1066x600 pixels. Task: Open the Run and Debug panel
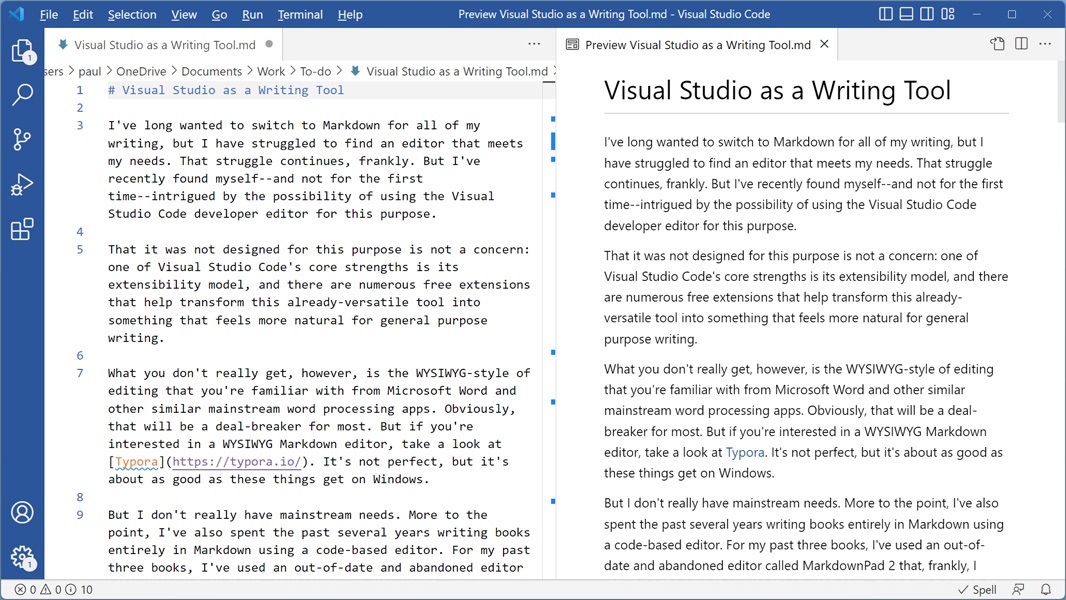click(x=23, y=184)
